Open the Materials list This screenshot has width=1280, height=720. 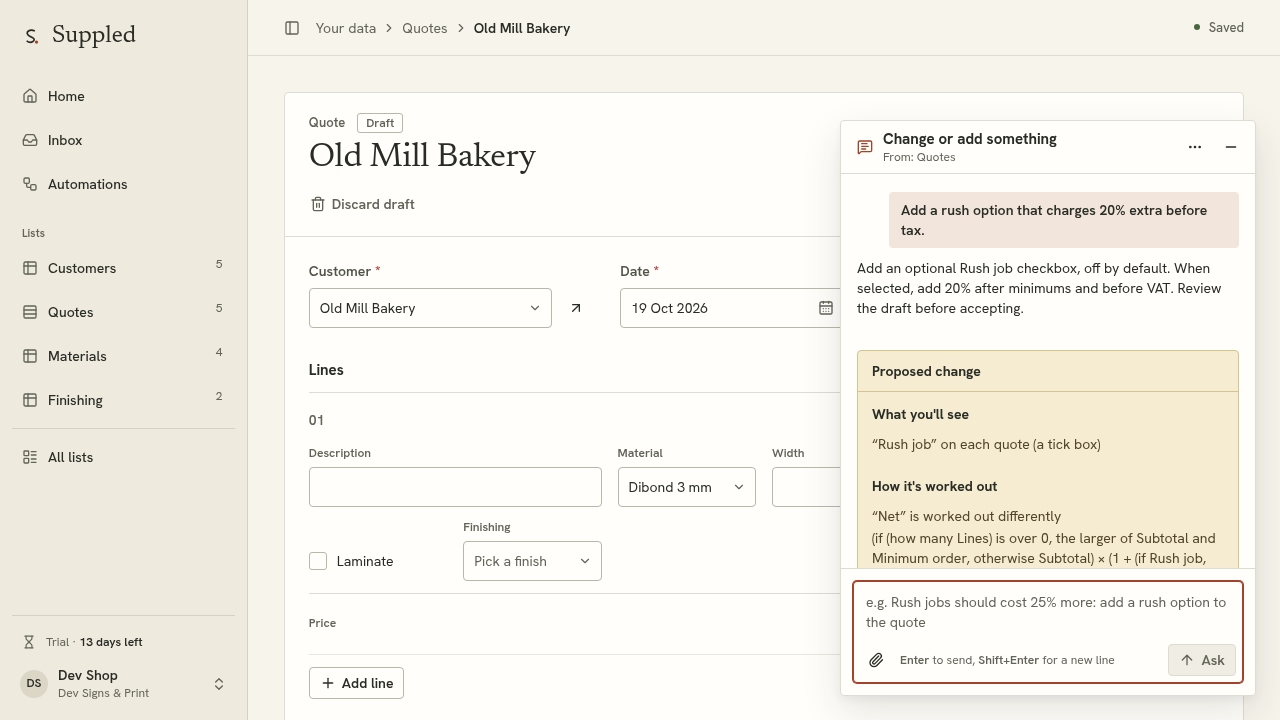pyautogui.click(x=124, y=356)
